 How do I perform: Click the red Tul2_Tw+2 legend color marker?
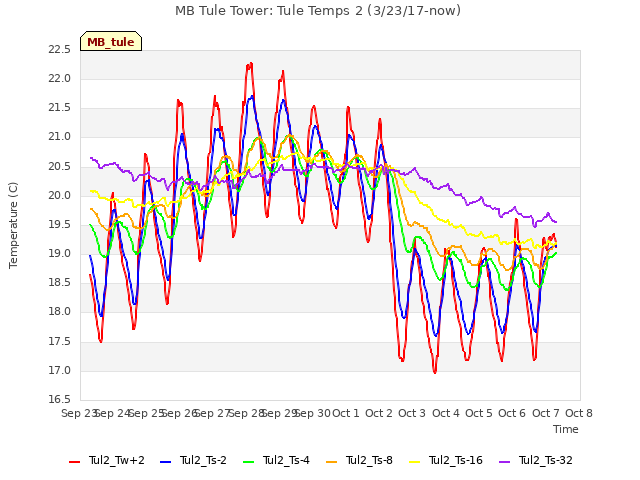coord(75,462)
